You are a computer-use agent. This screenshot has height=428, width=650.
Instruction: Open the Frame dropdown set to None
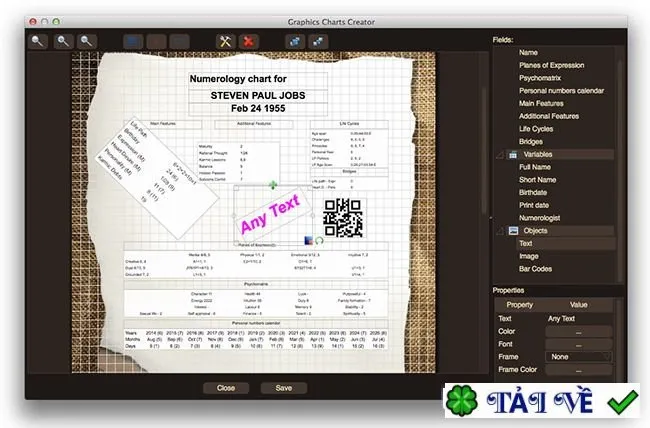578,357
